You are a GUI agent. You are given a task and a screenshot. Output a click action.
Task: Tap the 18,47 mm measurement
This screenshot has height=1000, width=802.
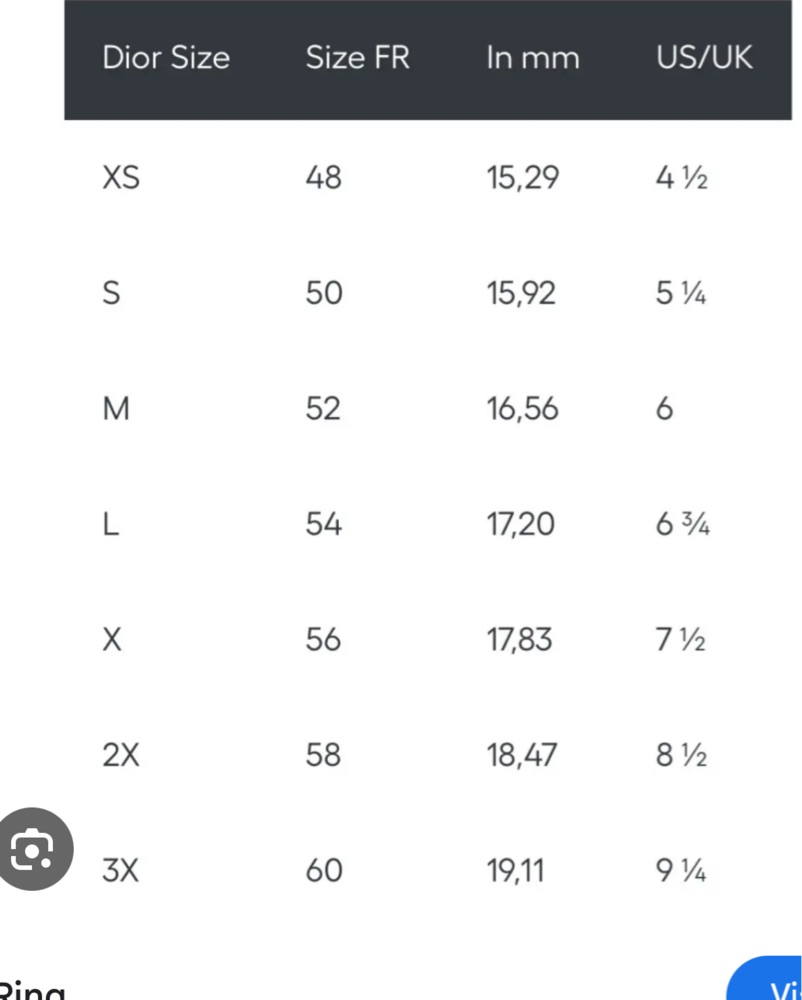pos(522,754)
